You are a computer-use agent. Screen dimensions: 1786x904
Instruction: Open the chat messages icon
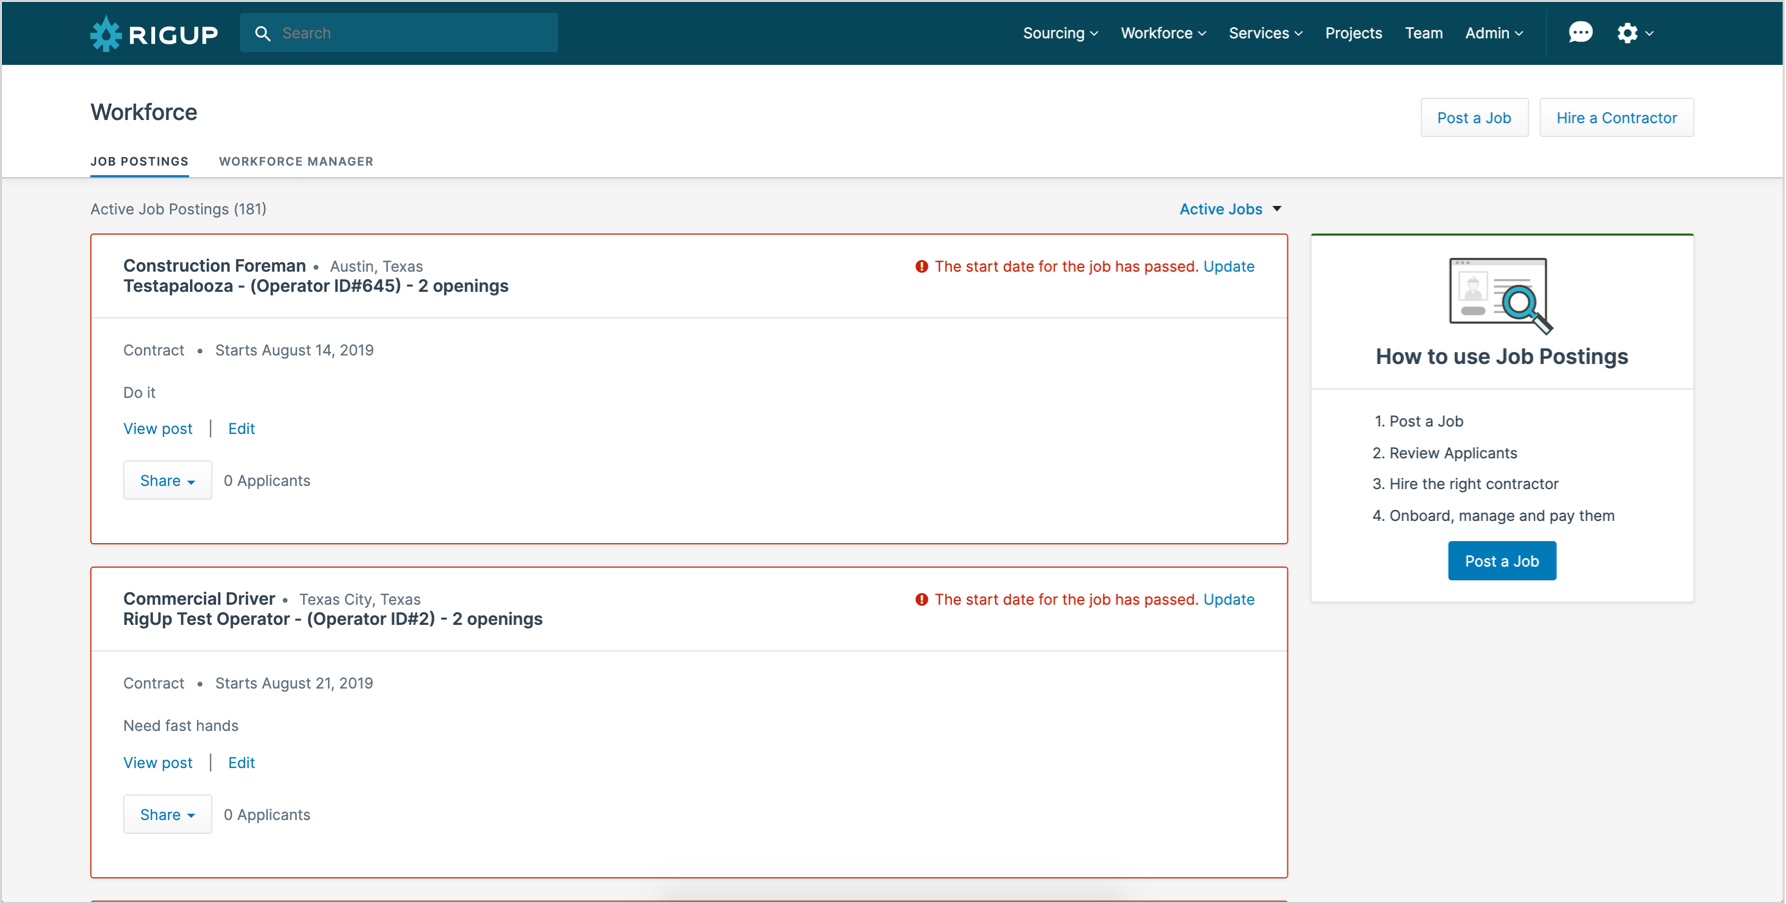[x=1580, y=33]
